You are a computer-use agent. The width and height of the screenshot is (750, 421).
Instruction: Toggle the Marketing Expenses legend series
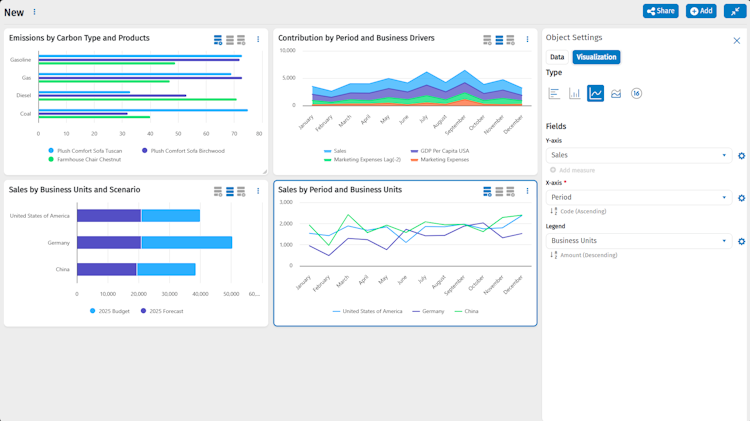(x=440, y=159)
